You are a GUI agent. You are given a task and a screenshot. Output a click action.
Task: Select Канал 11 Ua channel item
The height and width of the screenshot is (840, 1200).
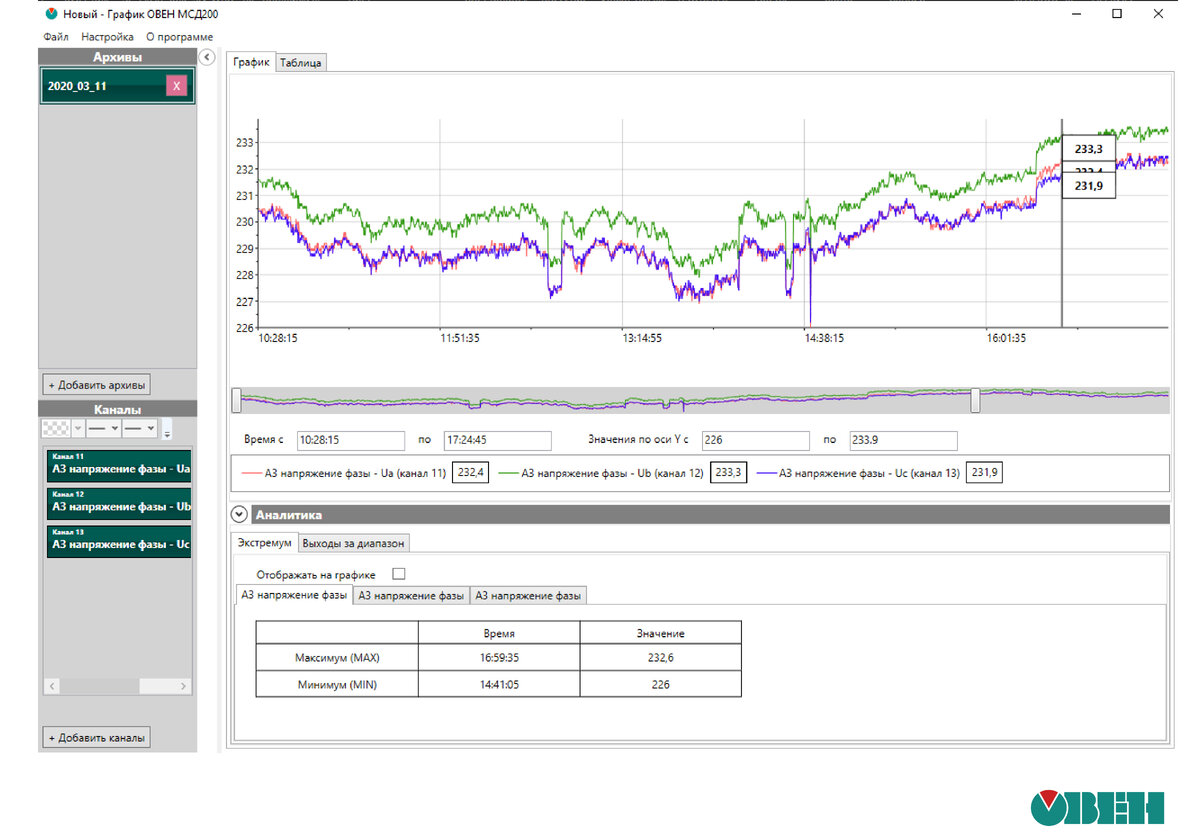pyautogui.click(x=119, y=465)
